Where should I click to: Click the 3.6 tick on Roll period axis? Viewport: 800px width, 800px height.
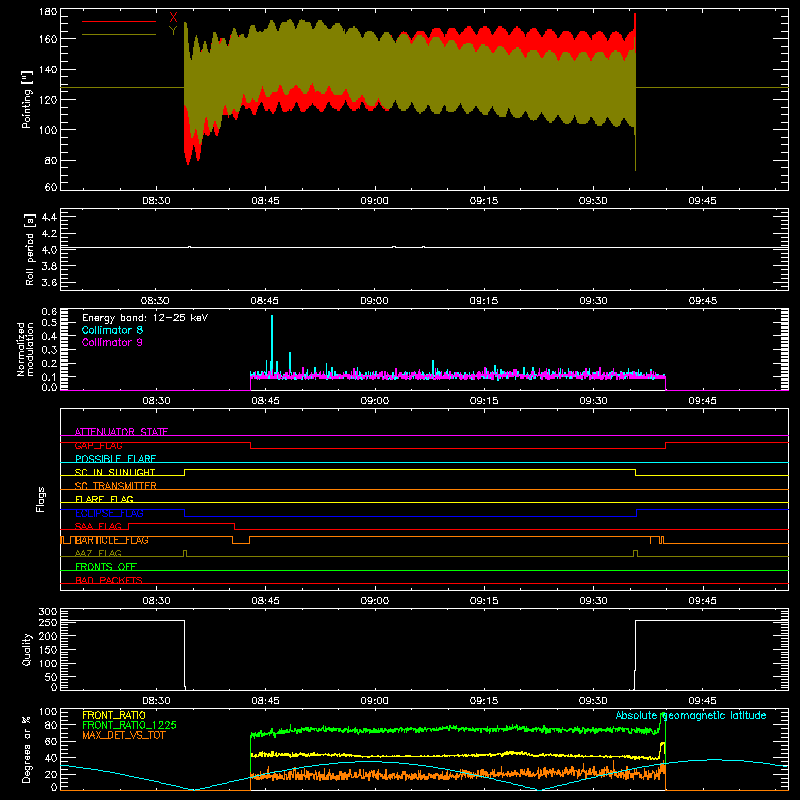(x=49, y=282)
